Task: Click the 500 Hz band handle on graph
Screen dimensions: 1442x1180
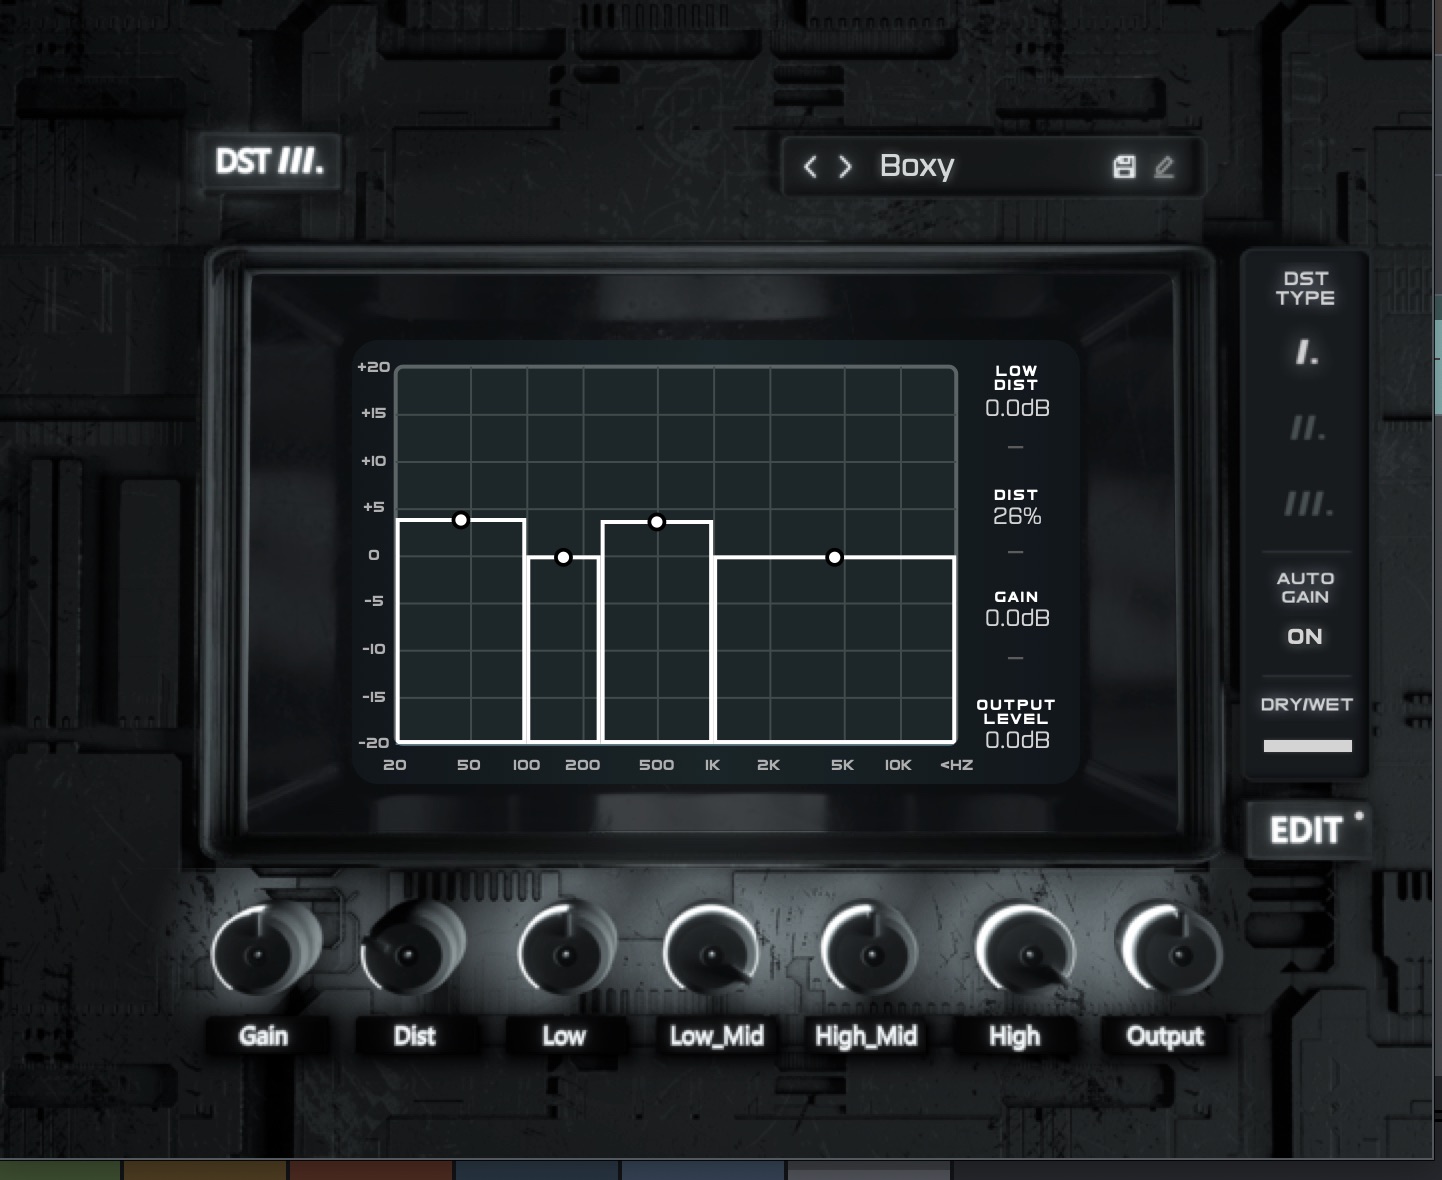Action: click(657, 522)
